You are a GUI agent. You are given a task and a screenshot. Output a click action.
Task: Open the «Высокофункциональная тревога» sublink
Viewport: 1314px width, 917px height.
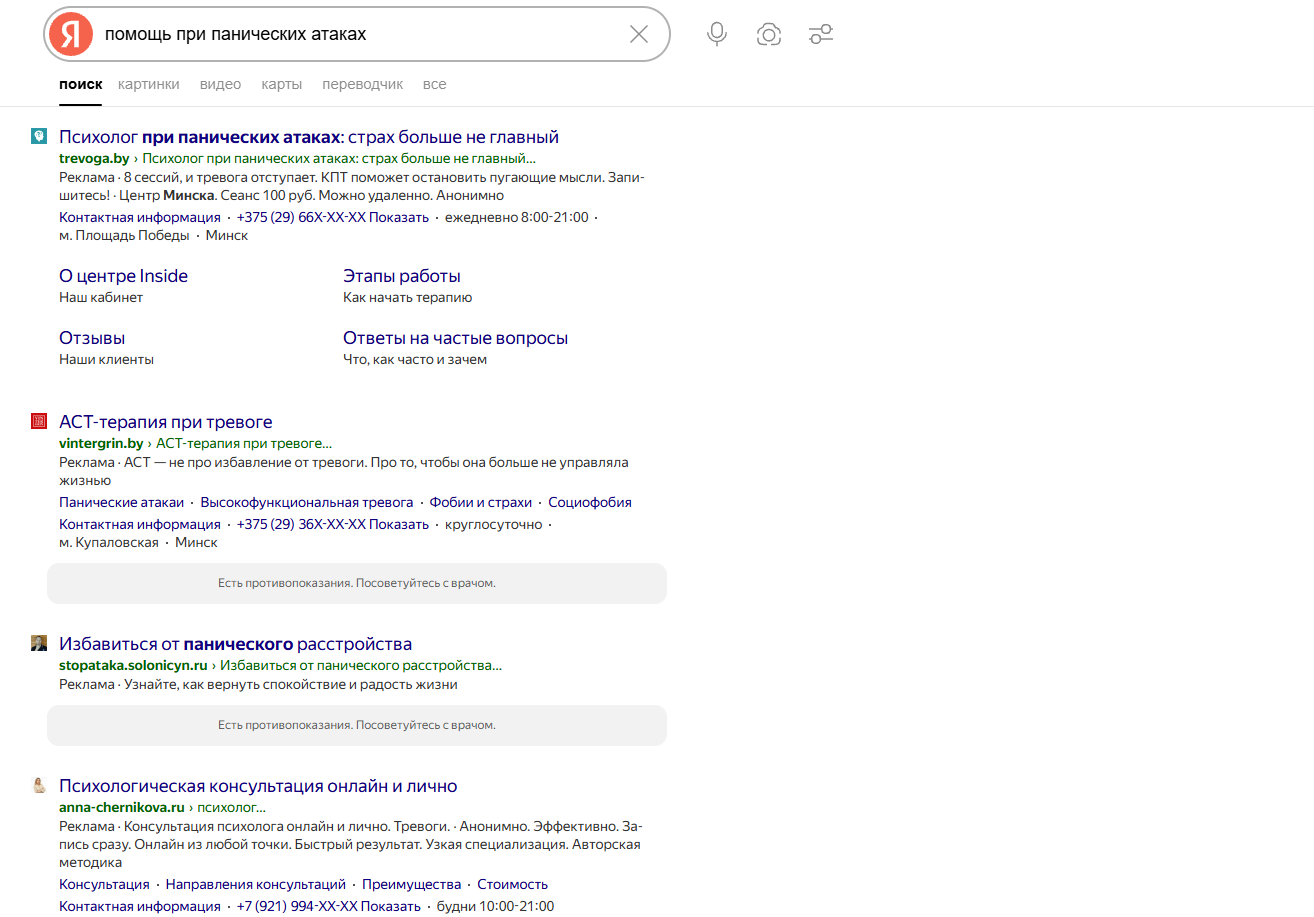coord(307,502)
